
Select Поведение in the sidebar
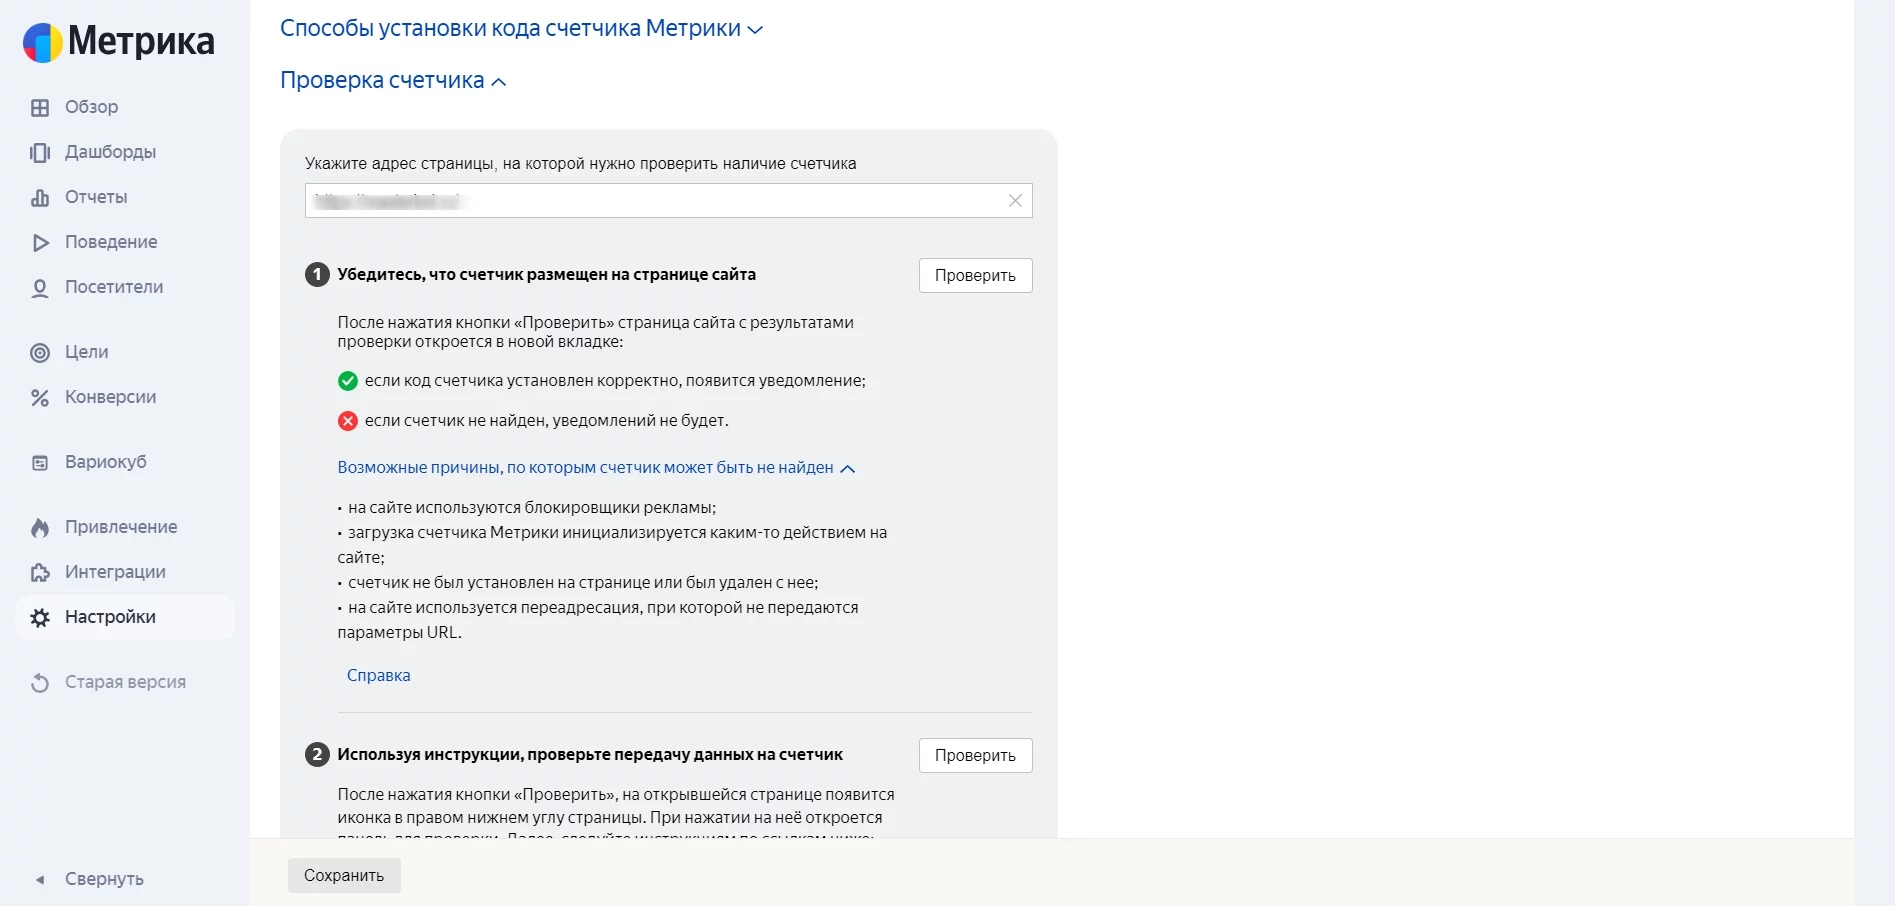[111, 242]
